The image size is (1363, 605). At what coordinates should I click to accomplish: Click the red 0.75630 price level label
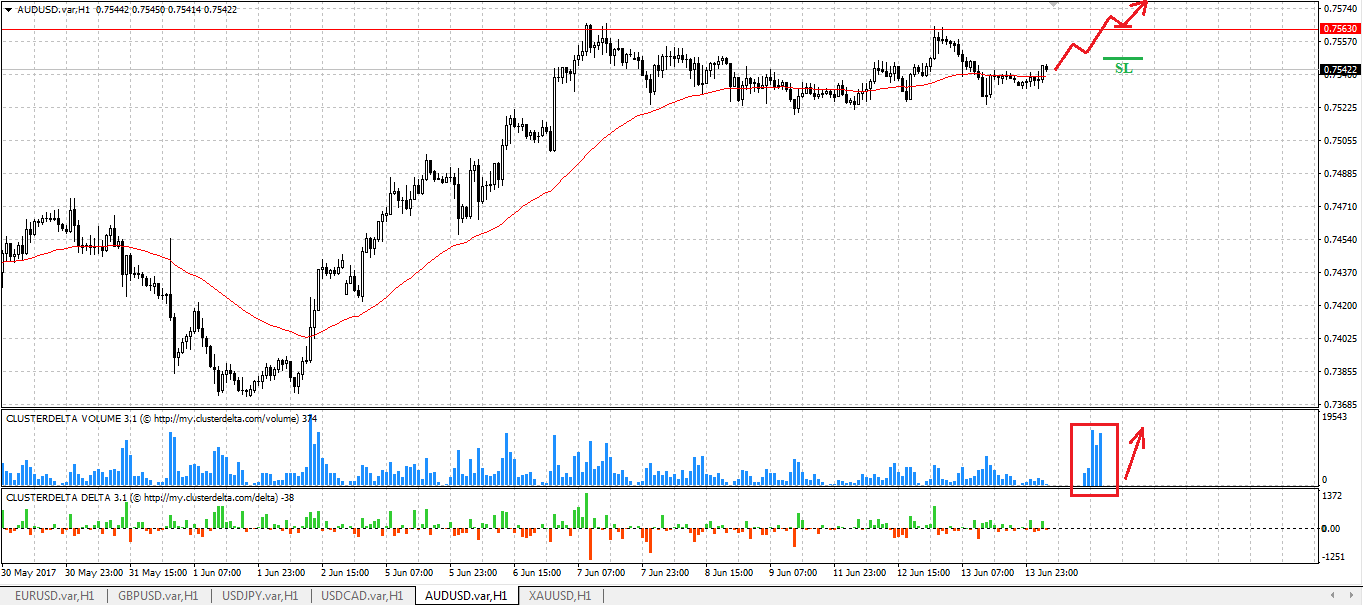point(1340,29)
